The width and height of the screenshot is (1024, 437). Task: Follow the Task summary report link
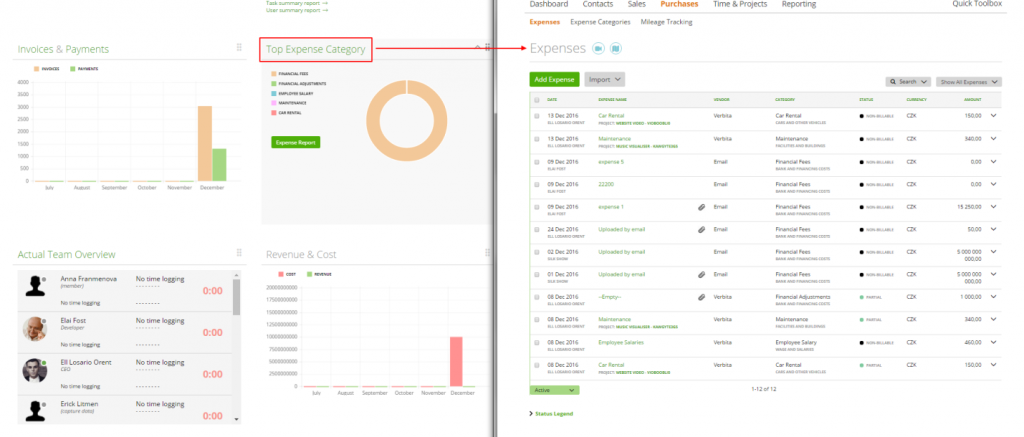coord(296,3)
